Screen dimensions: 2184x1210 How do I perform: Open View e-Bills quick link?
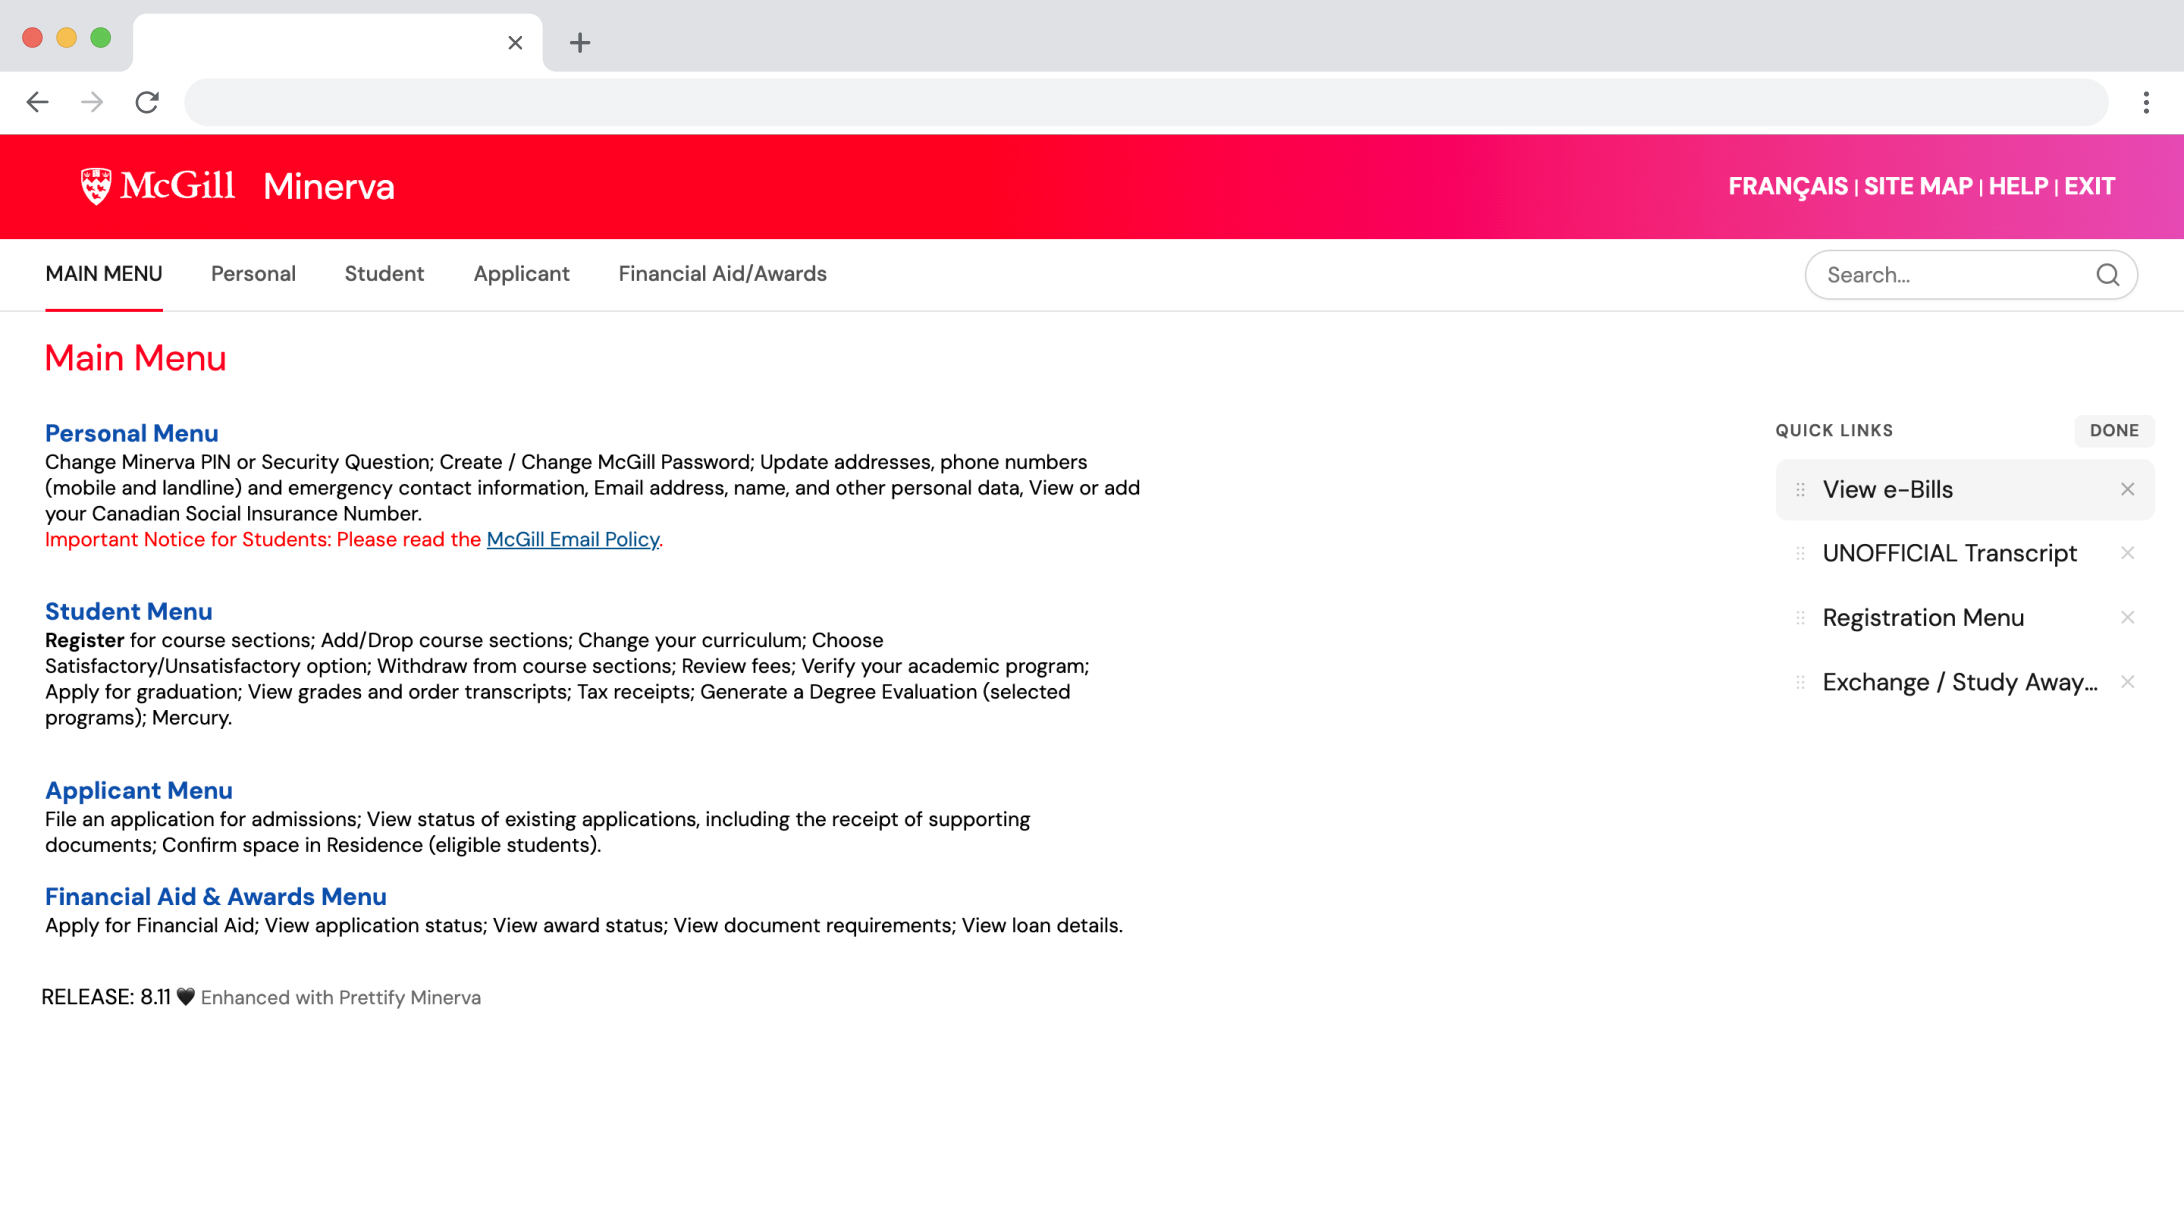click(1887, 489)
